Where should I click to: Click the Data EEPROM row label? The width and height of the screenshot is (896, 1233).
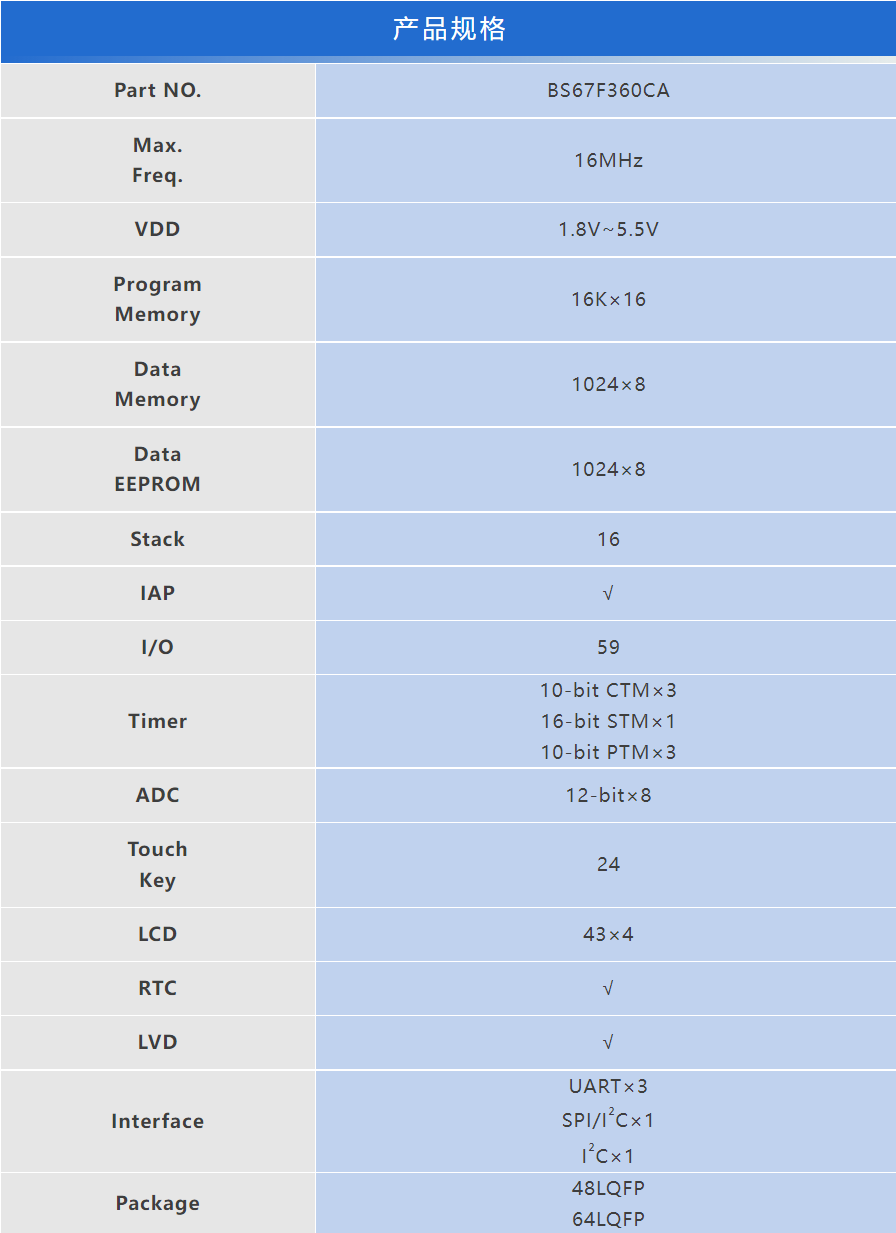coord(157,469)
